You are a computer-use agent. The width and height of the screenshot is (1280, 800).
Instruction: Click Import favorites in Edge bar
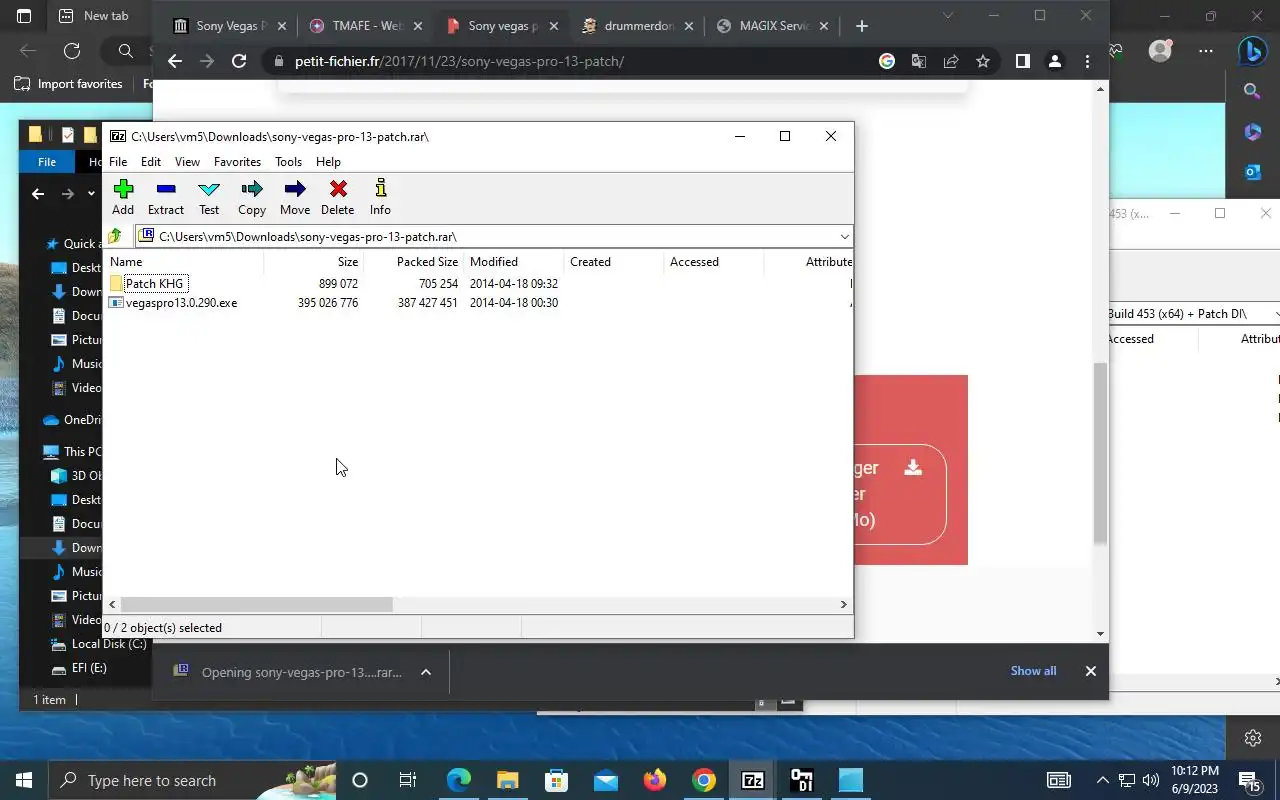coord(68,84)
